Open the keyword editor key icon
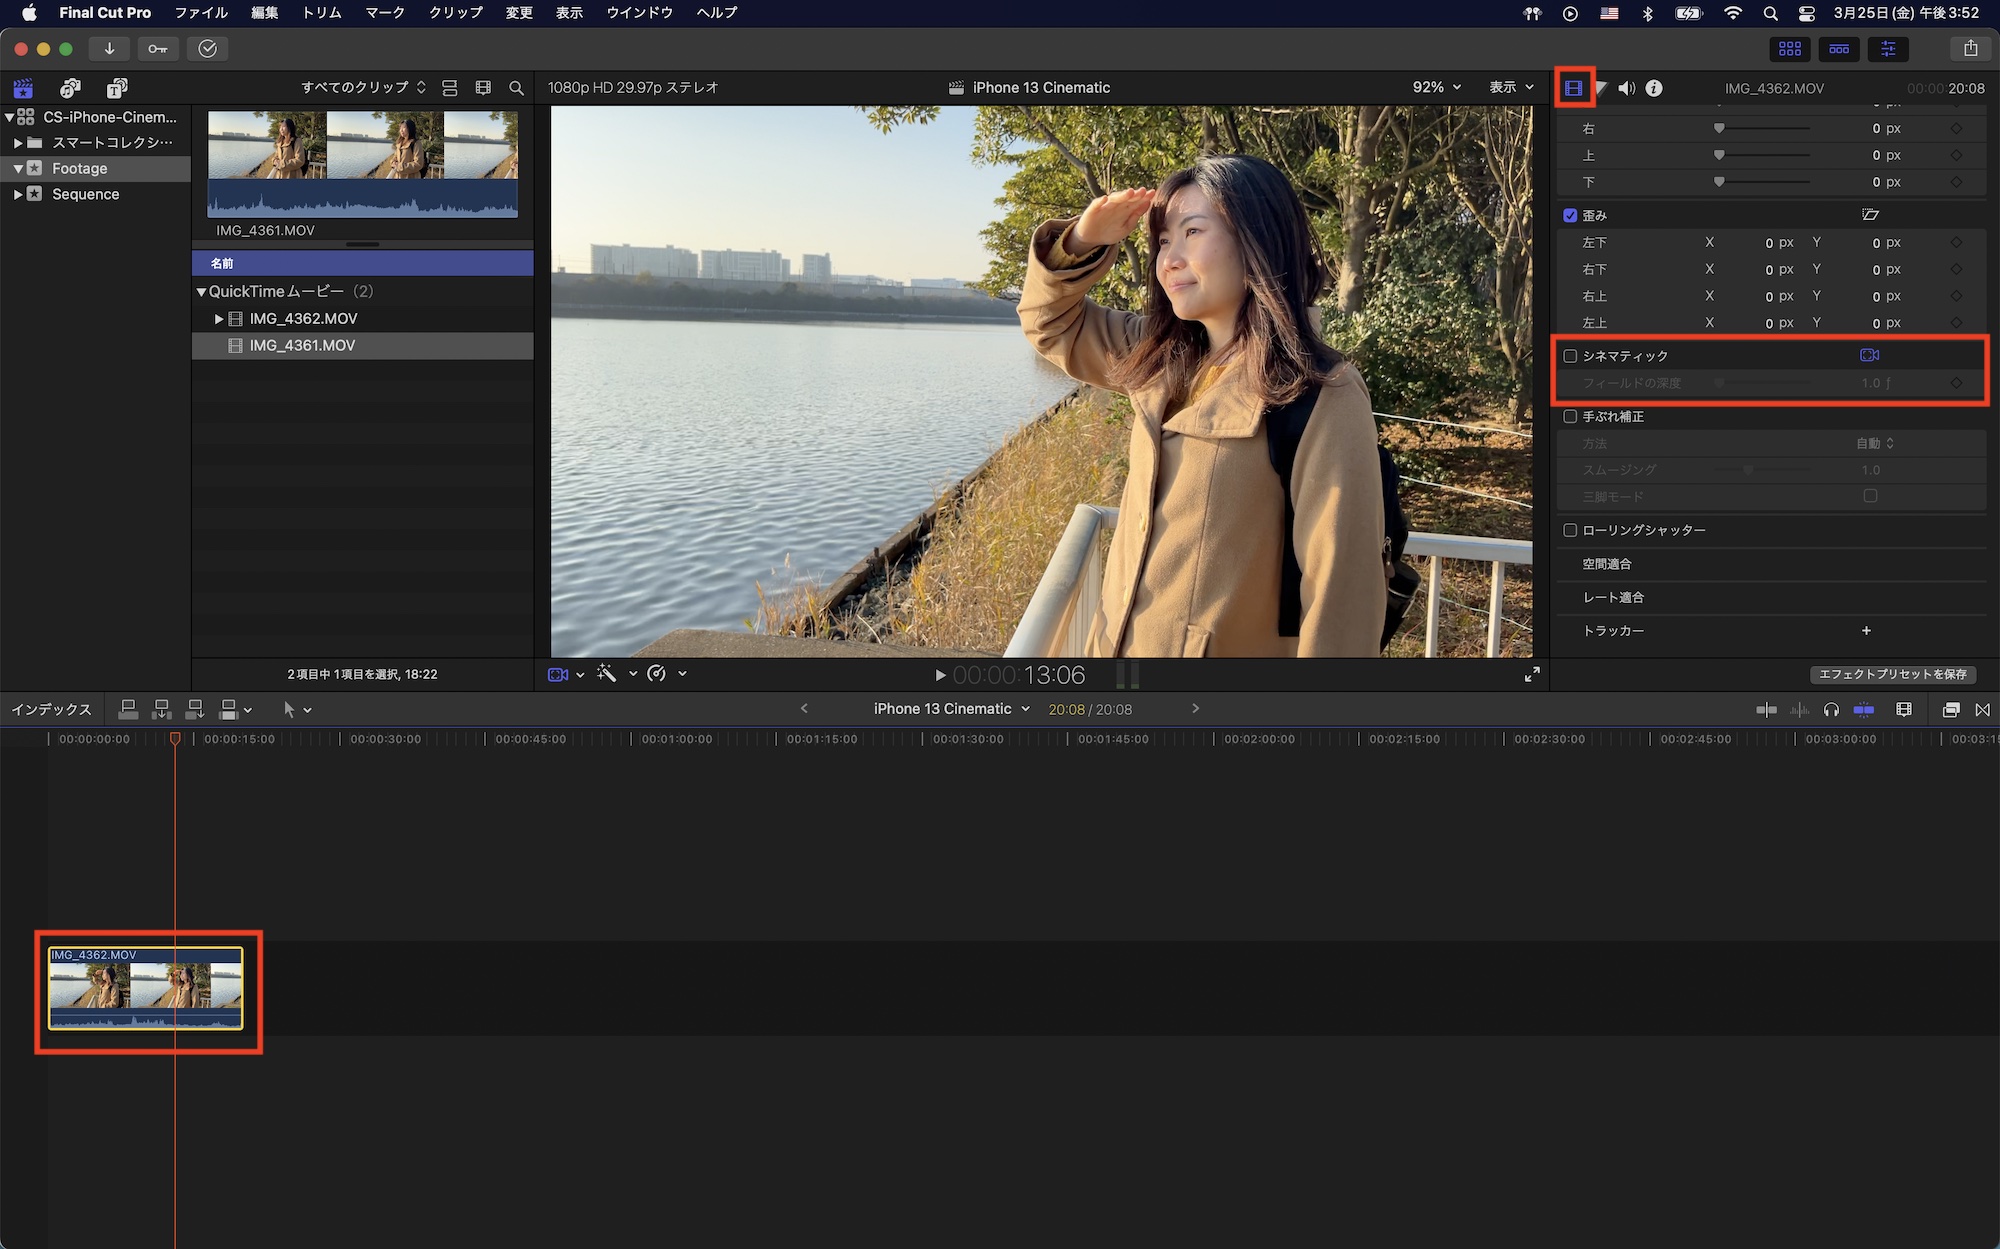Image resolution: width=2000 pixels, height=1249 pixels. 158,49
